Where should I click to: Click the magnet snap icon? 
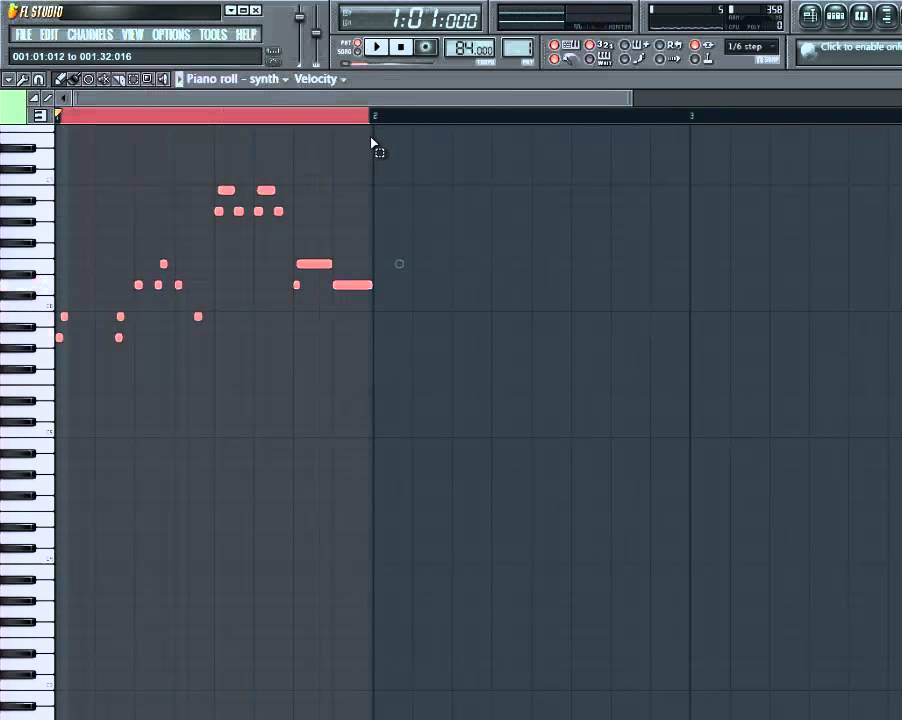(x=39, y=79)
